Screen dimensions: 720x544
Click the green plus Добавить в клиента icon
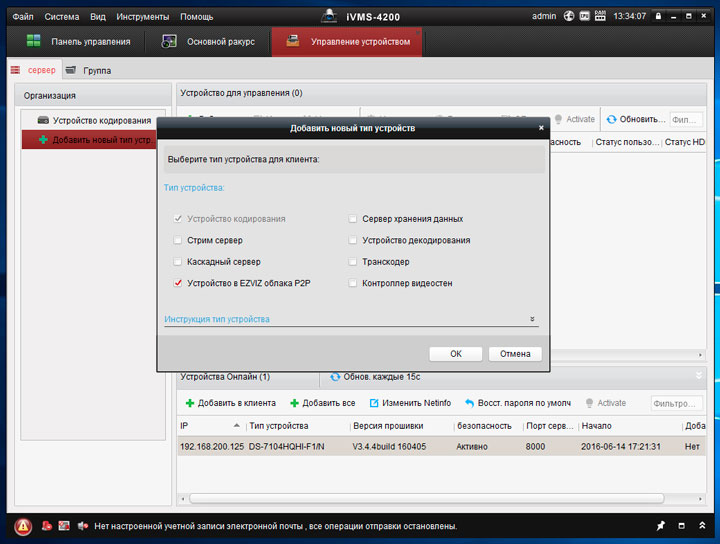click(x=190, y=403)
